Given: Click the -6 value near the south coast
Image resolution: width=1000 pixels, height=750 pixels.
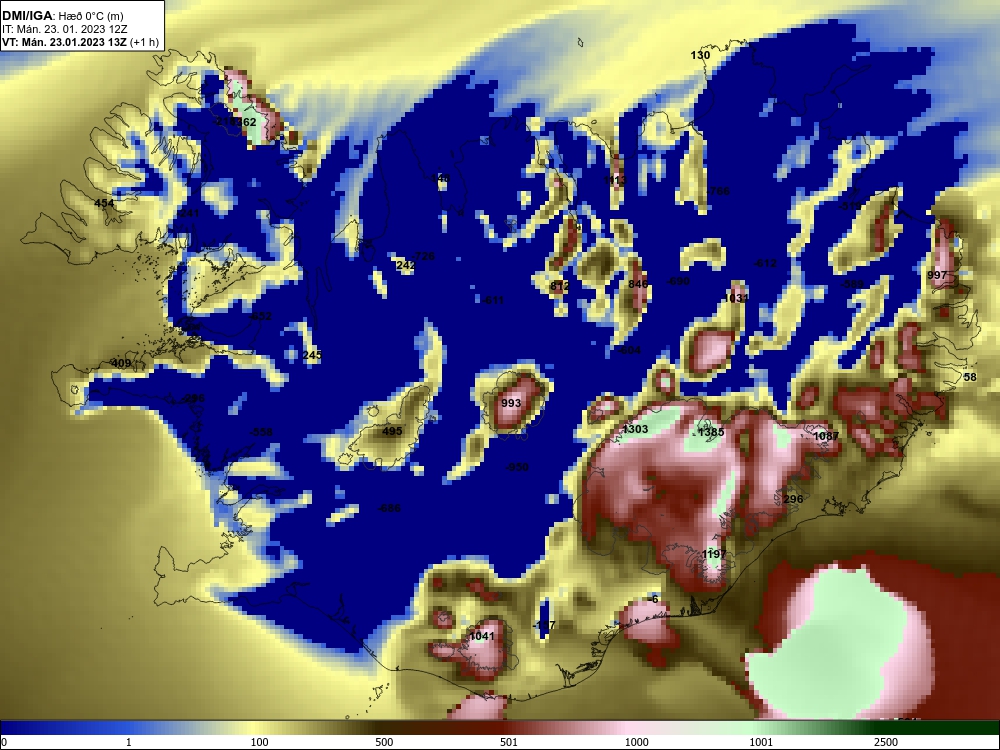Looking at the screenshot, I should [x=652, y=599].
